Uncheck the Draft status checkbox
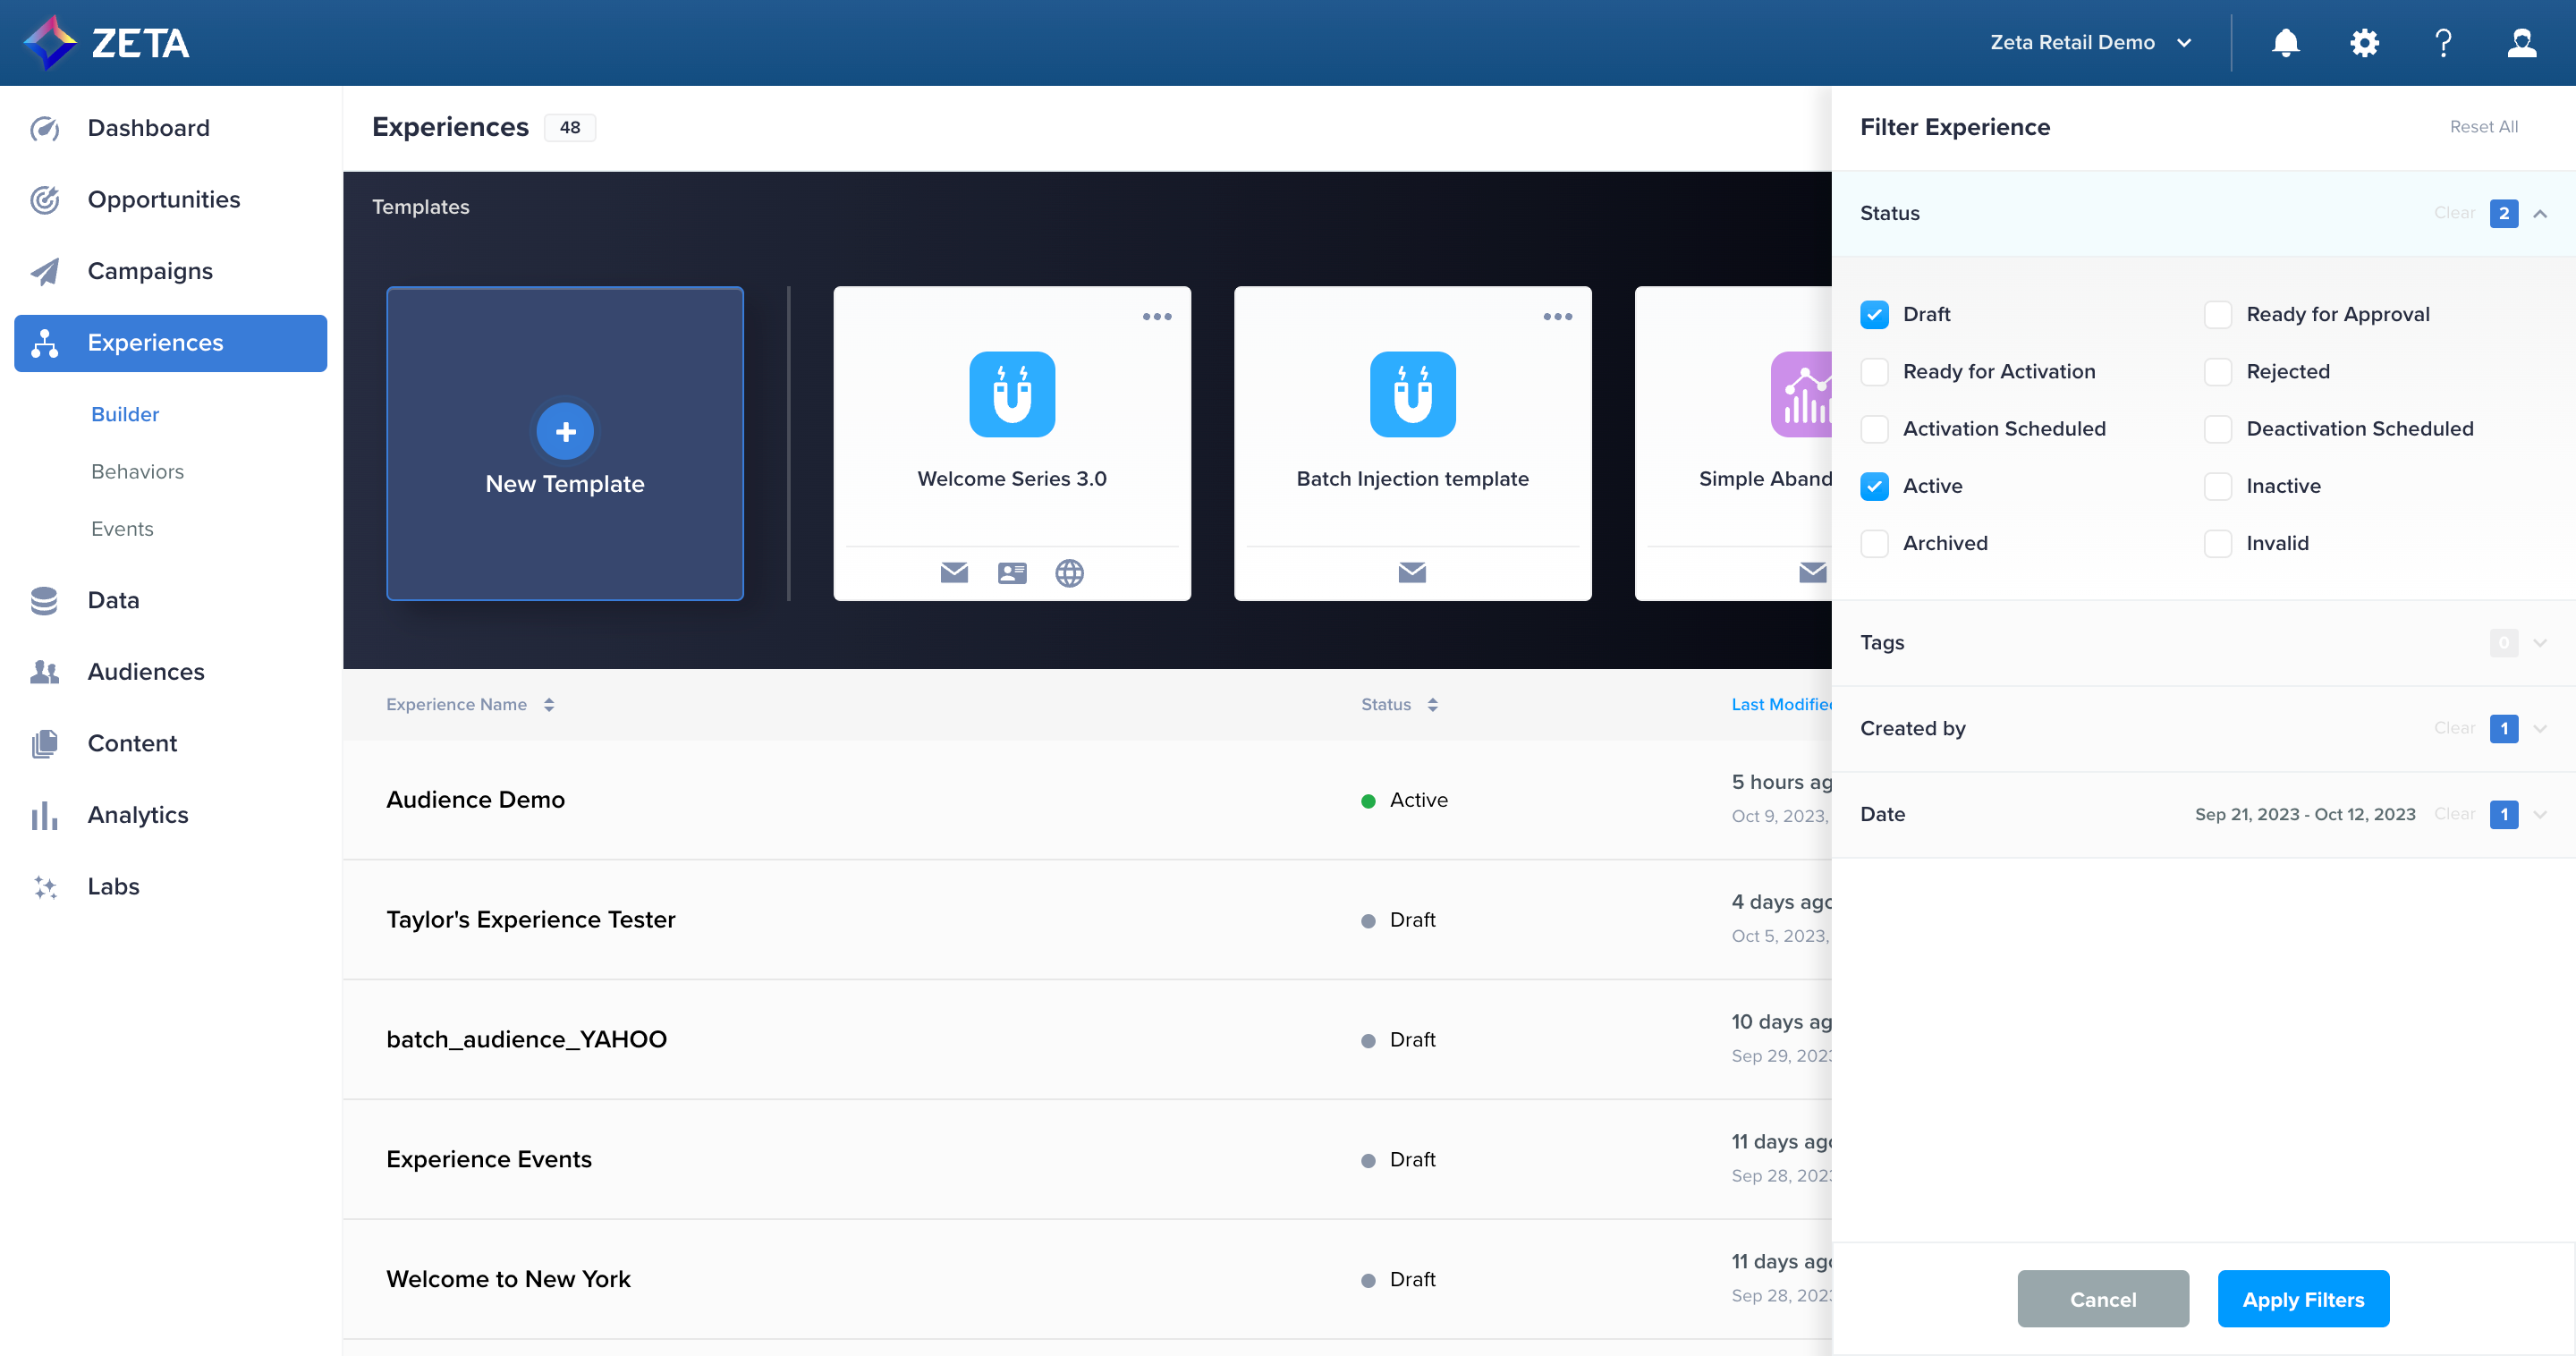 pyautogui.click(x=1874, y=315)
